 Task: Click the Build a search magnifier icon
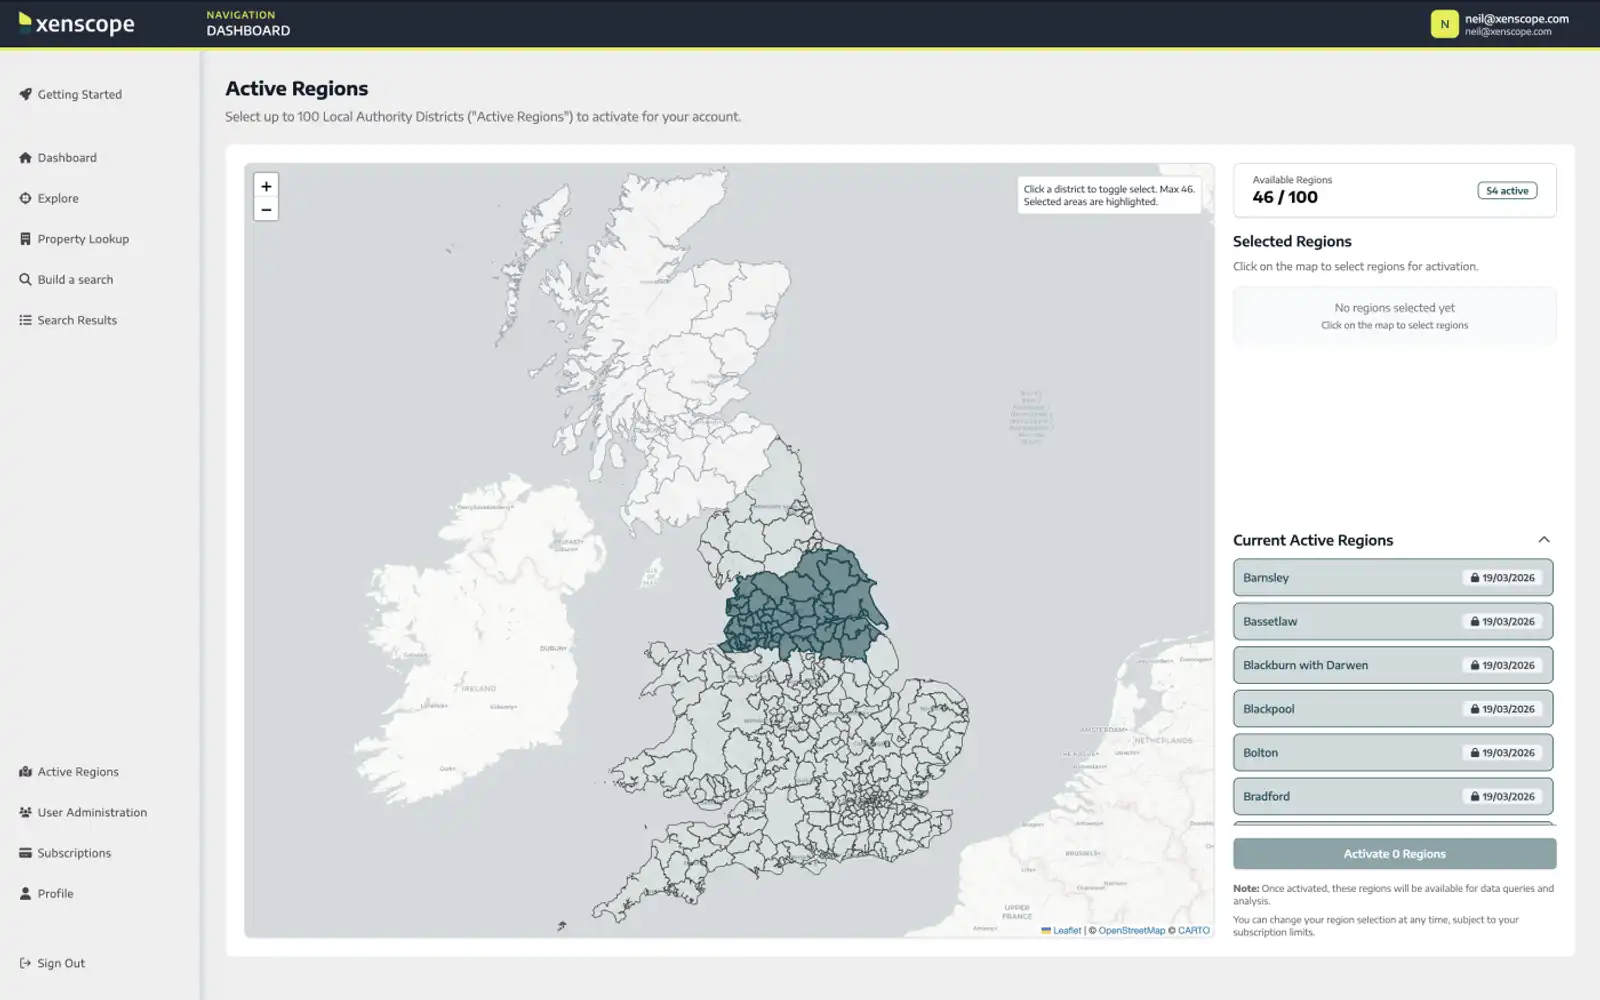(x=25, y=280)
